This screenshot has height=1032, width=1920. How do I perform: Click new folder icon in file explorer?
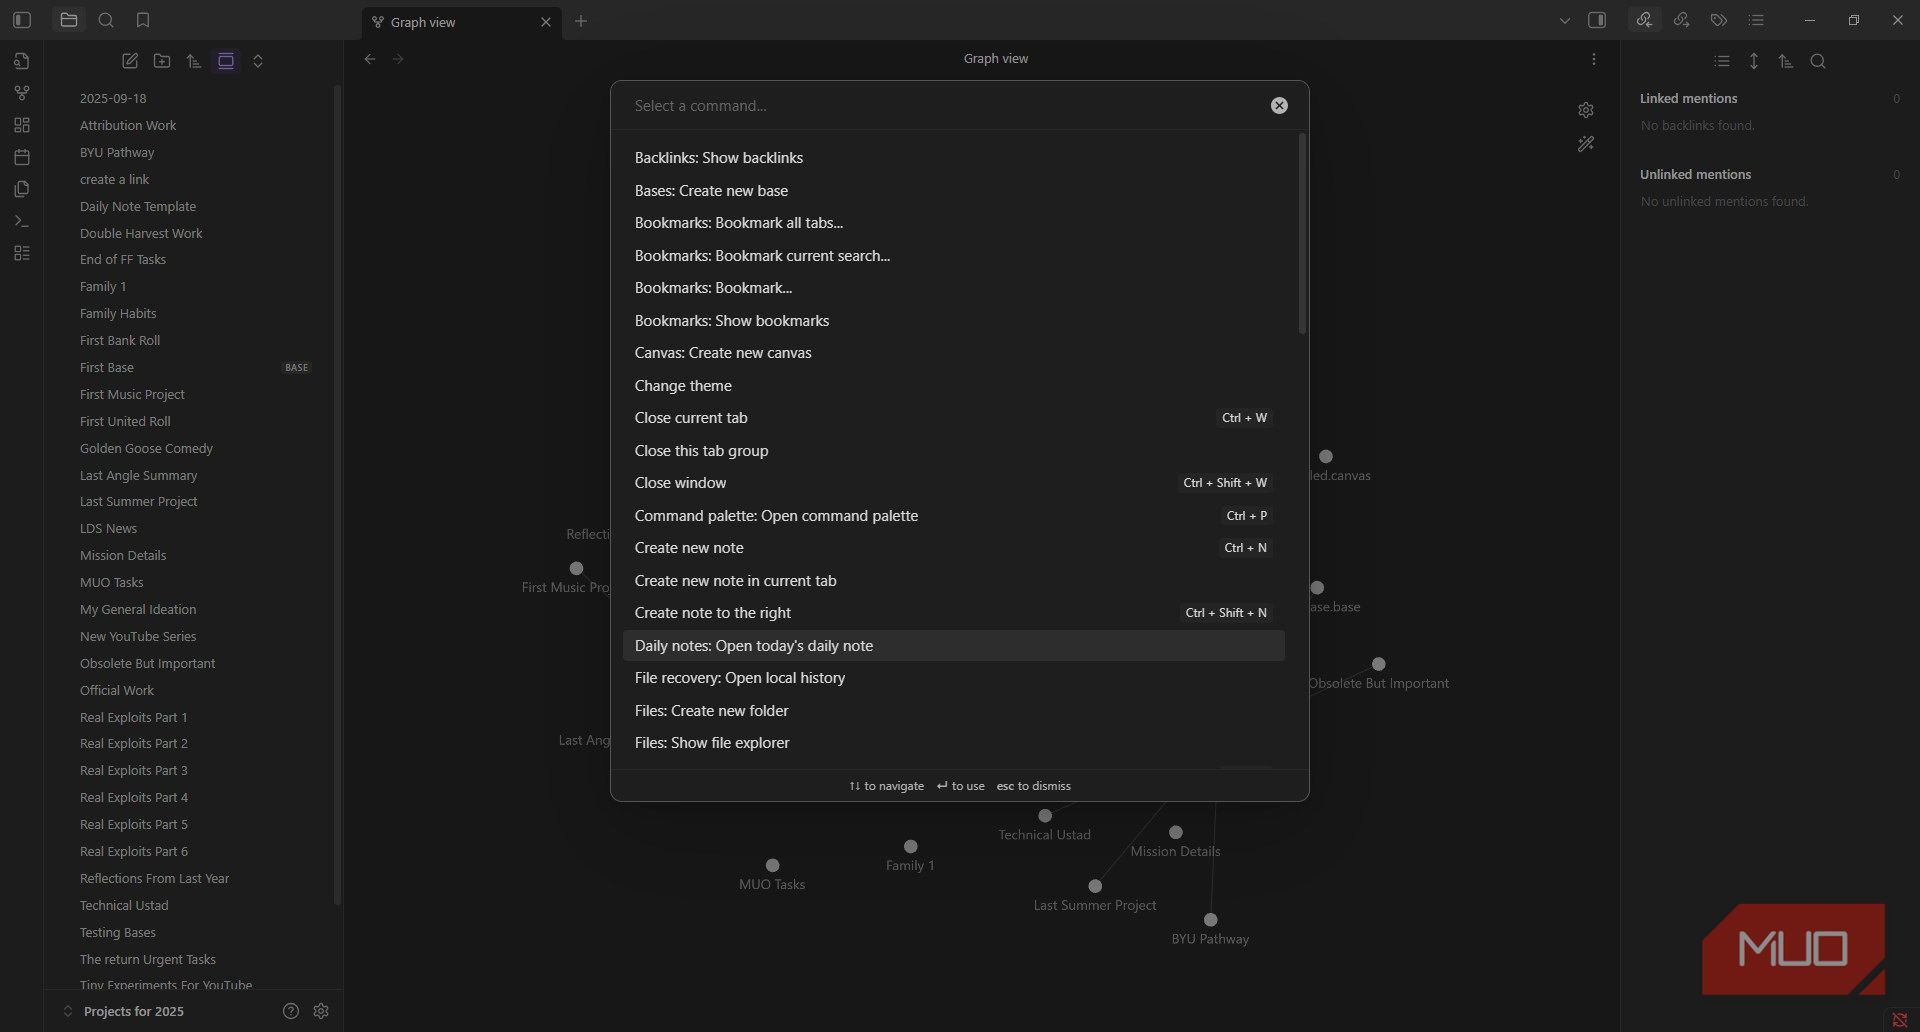pyautogui.click(x=162, y=61)
